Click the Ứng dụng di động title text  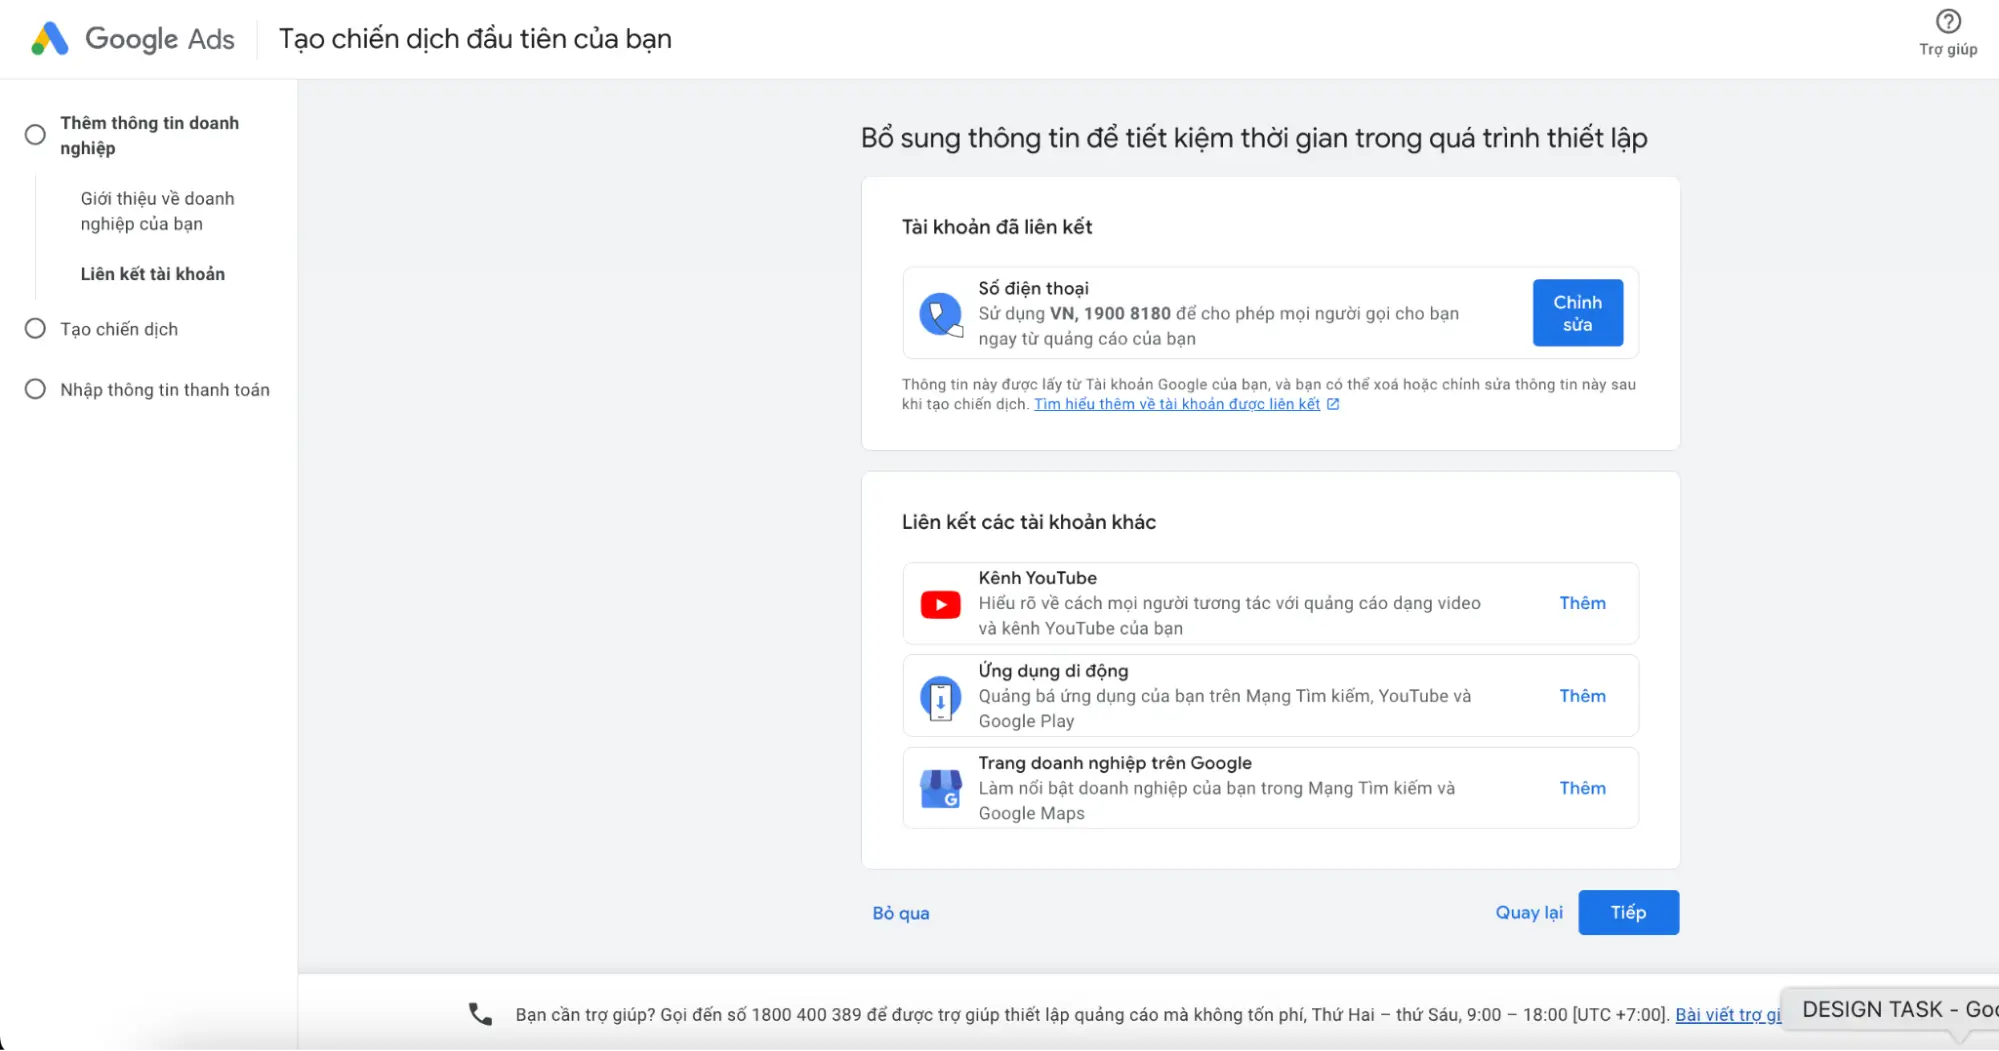coord(1053,671)
